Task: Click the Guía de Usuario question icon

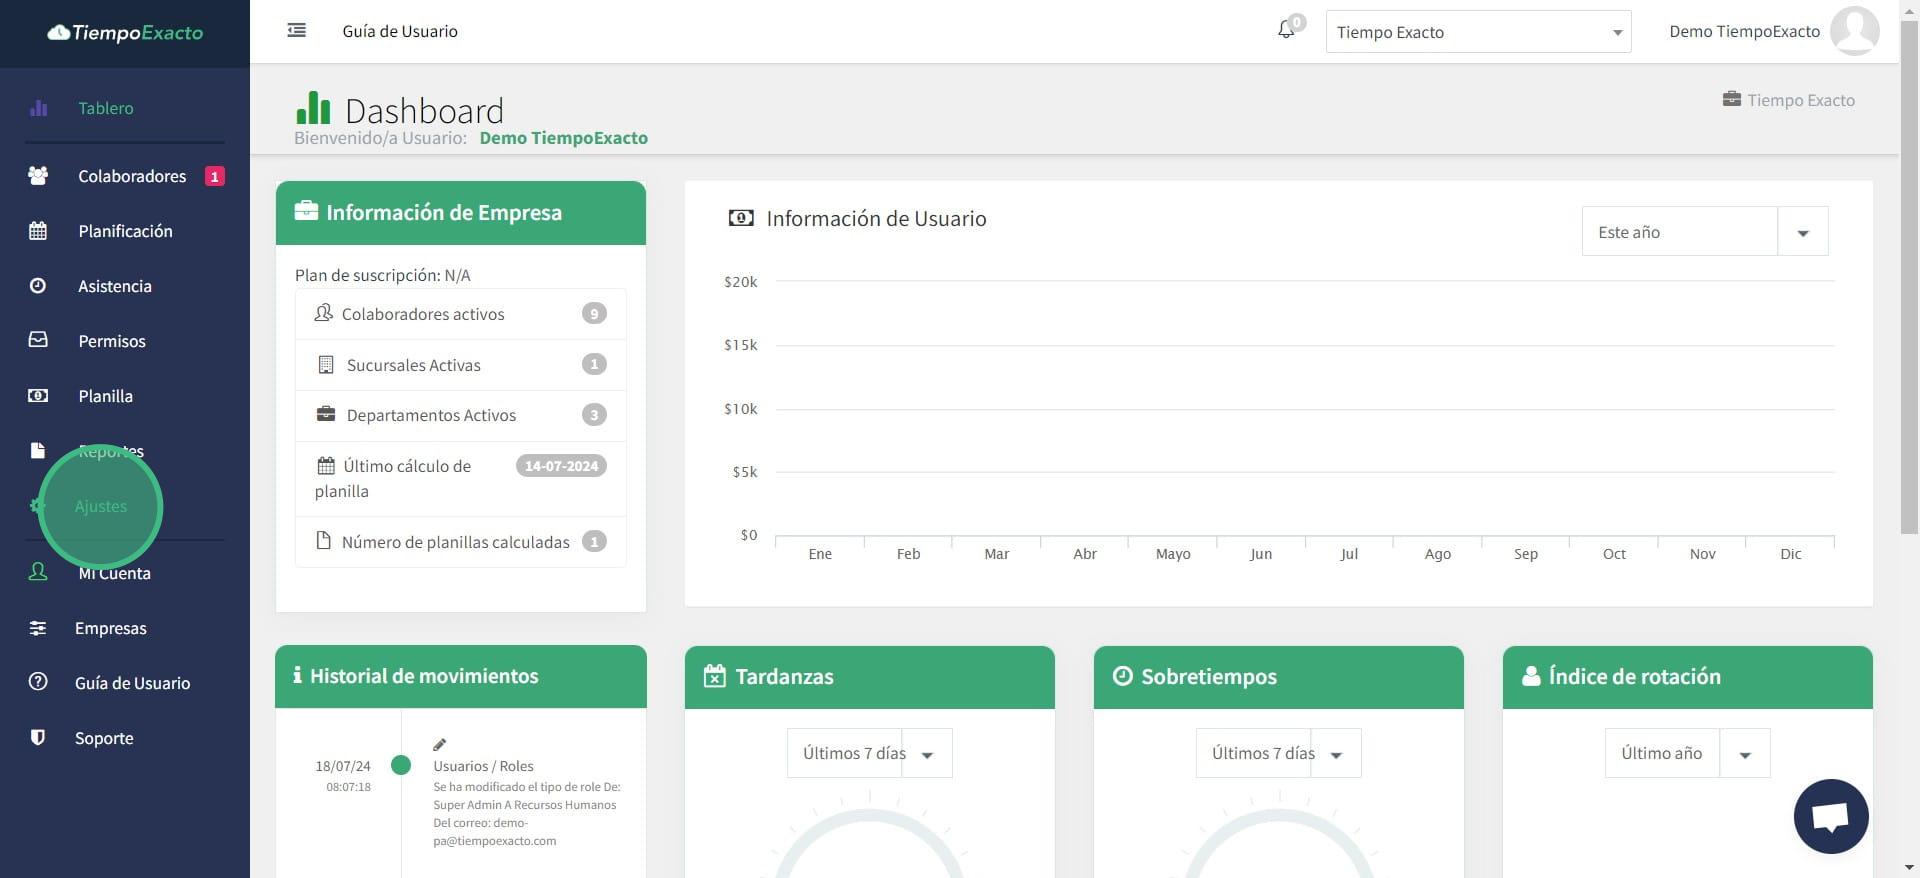Action: (38, 682)
